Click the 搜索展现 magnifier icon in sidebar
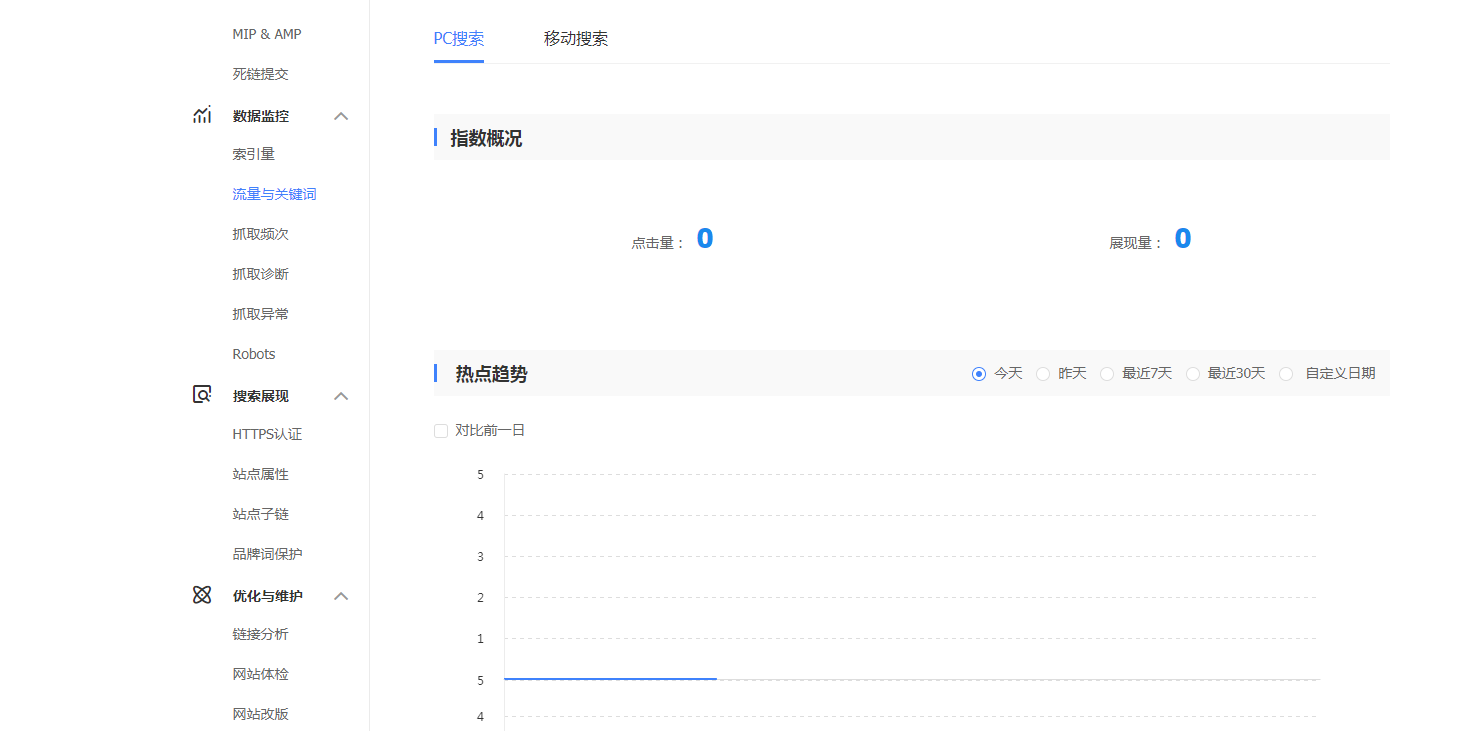Image resolution: width=1457 pixels, height=731 pixels. tap(202, 395)
